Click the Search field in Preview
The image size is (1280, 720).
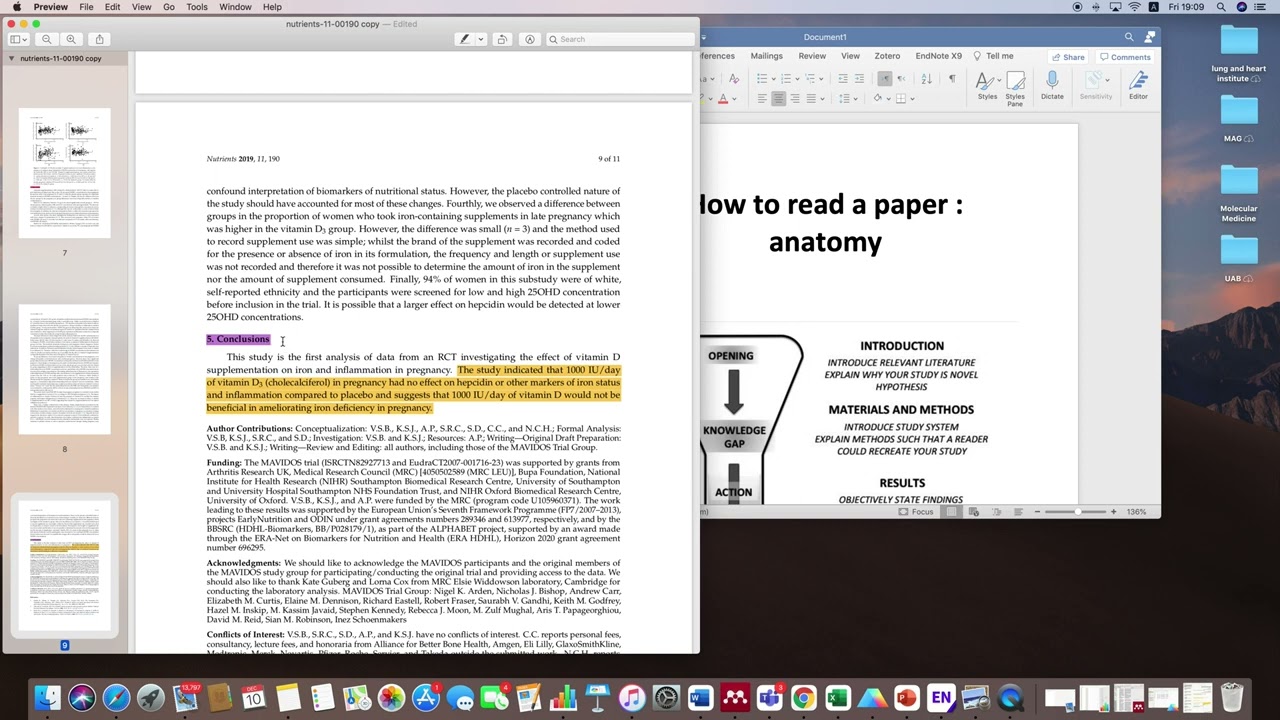coord(620,39)
